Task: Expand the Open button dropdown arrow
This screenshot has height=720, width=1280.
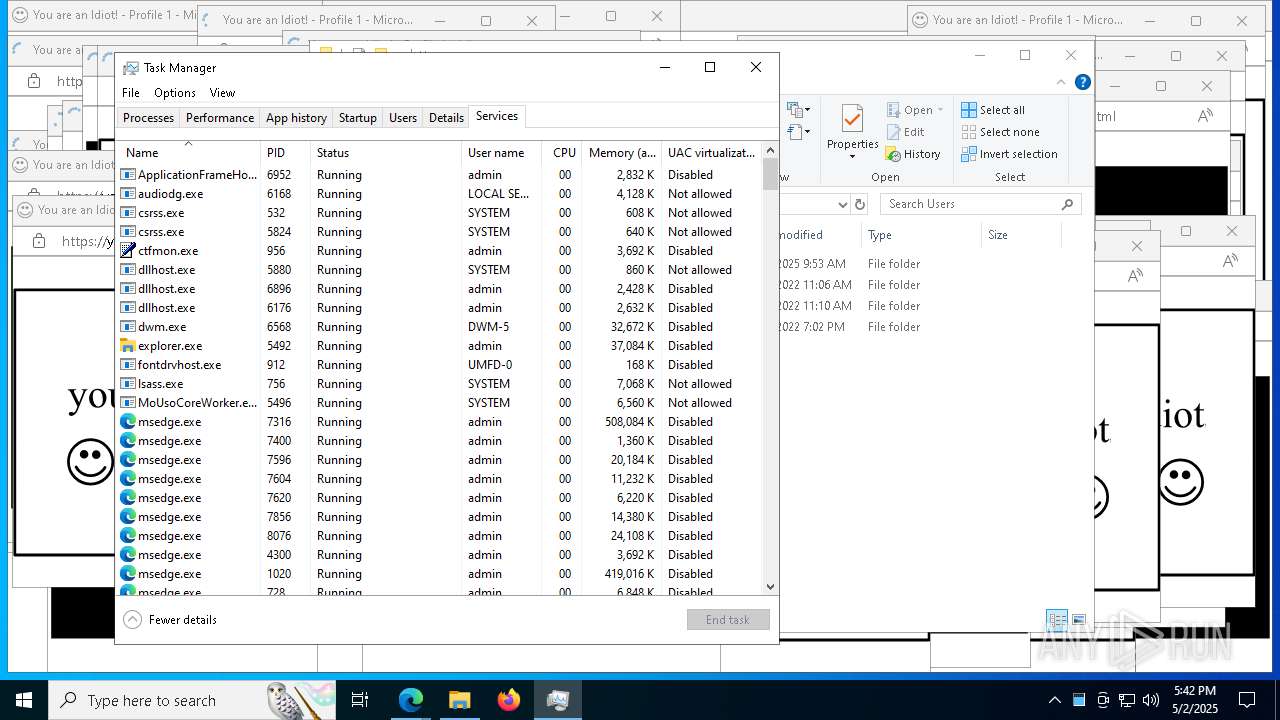Action: (x=940, y=110)
